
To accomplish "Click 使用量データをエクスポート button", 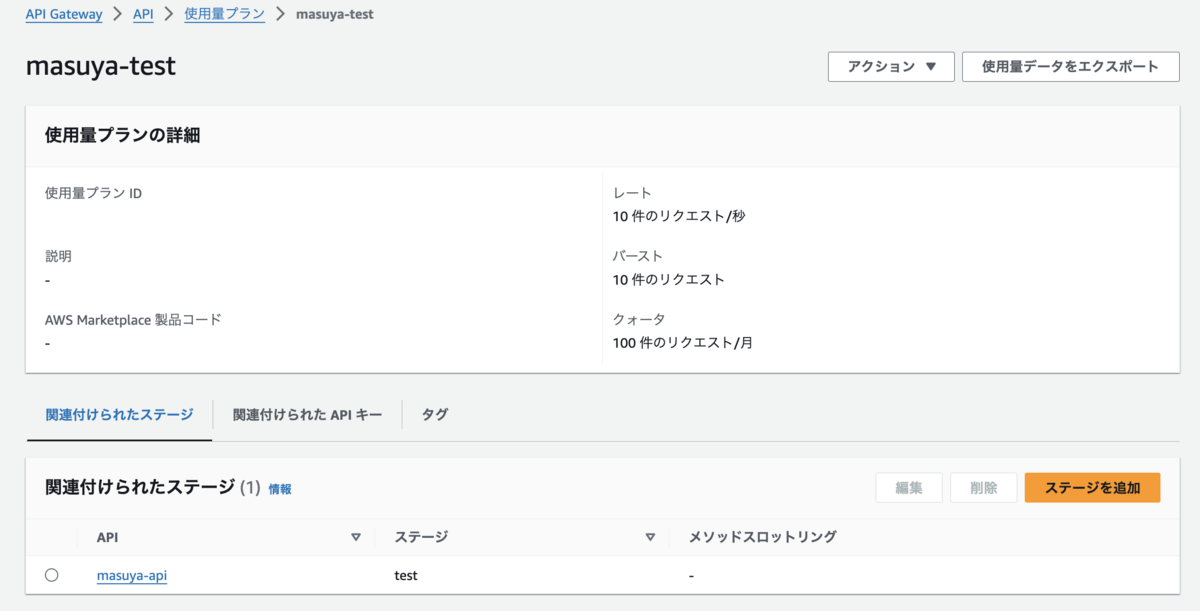I will pyautogui.click(x=1070, y=67).
